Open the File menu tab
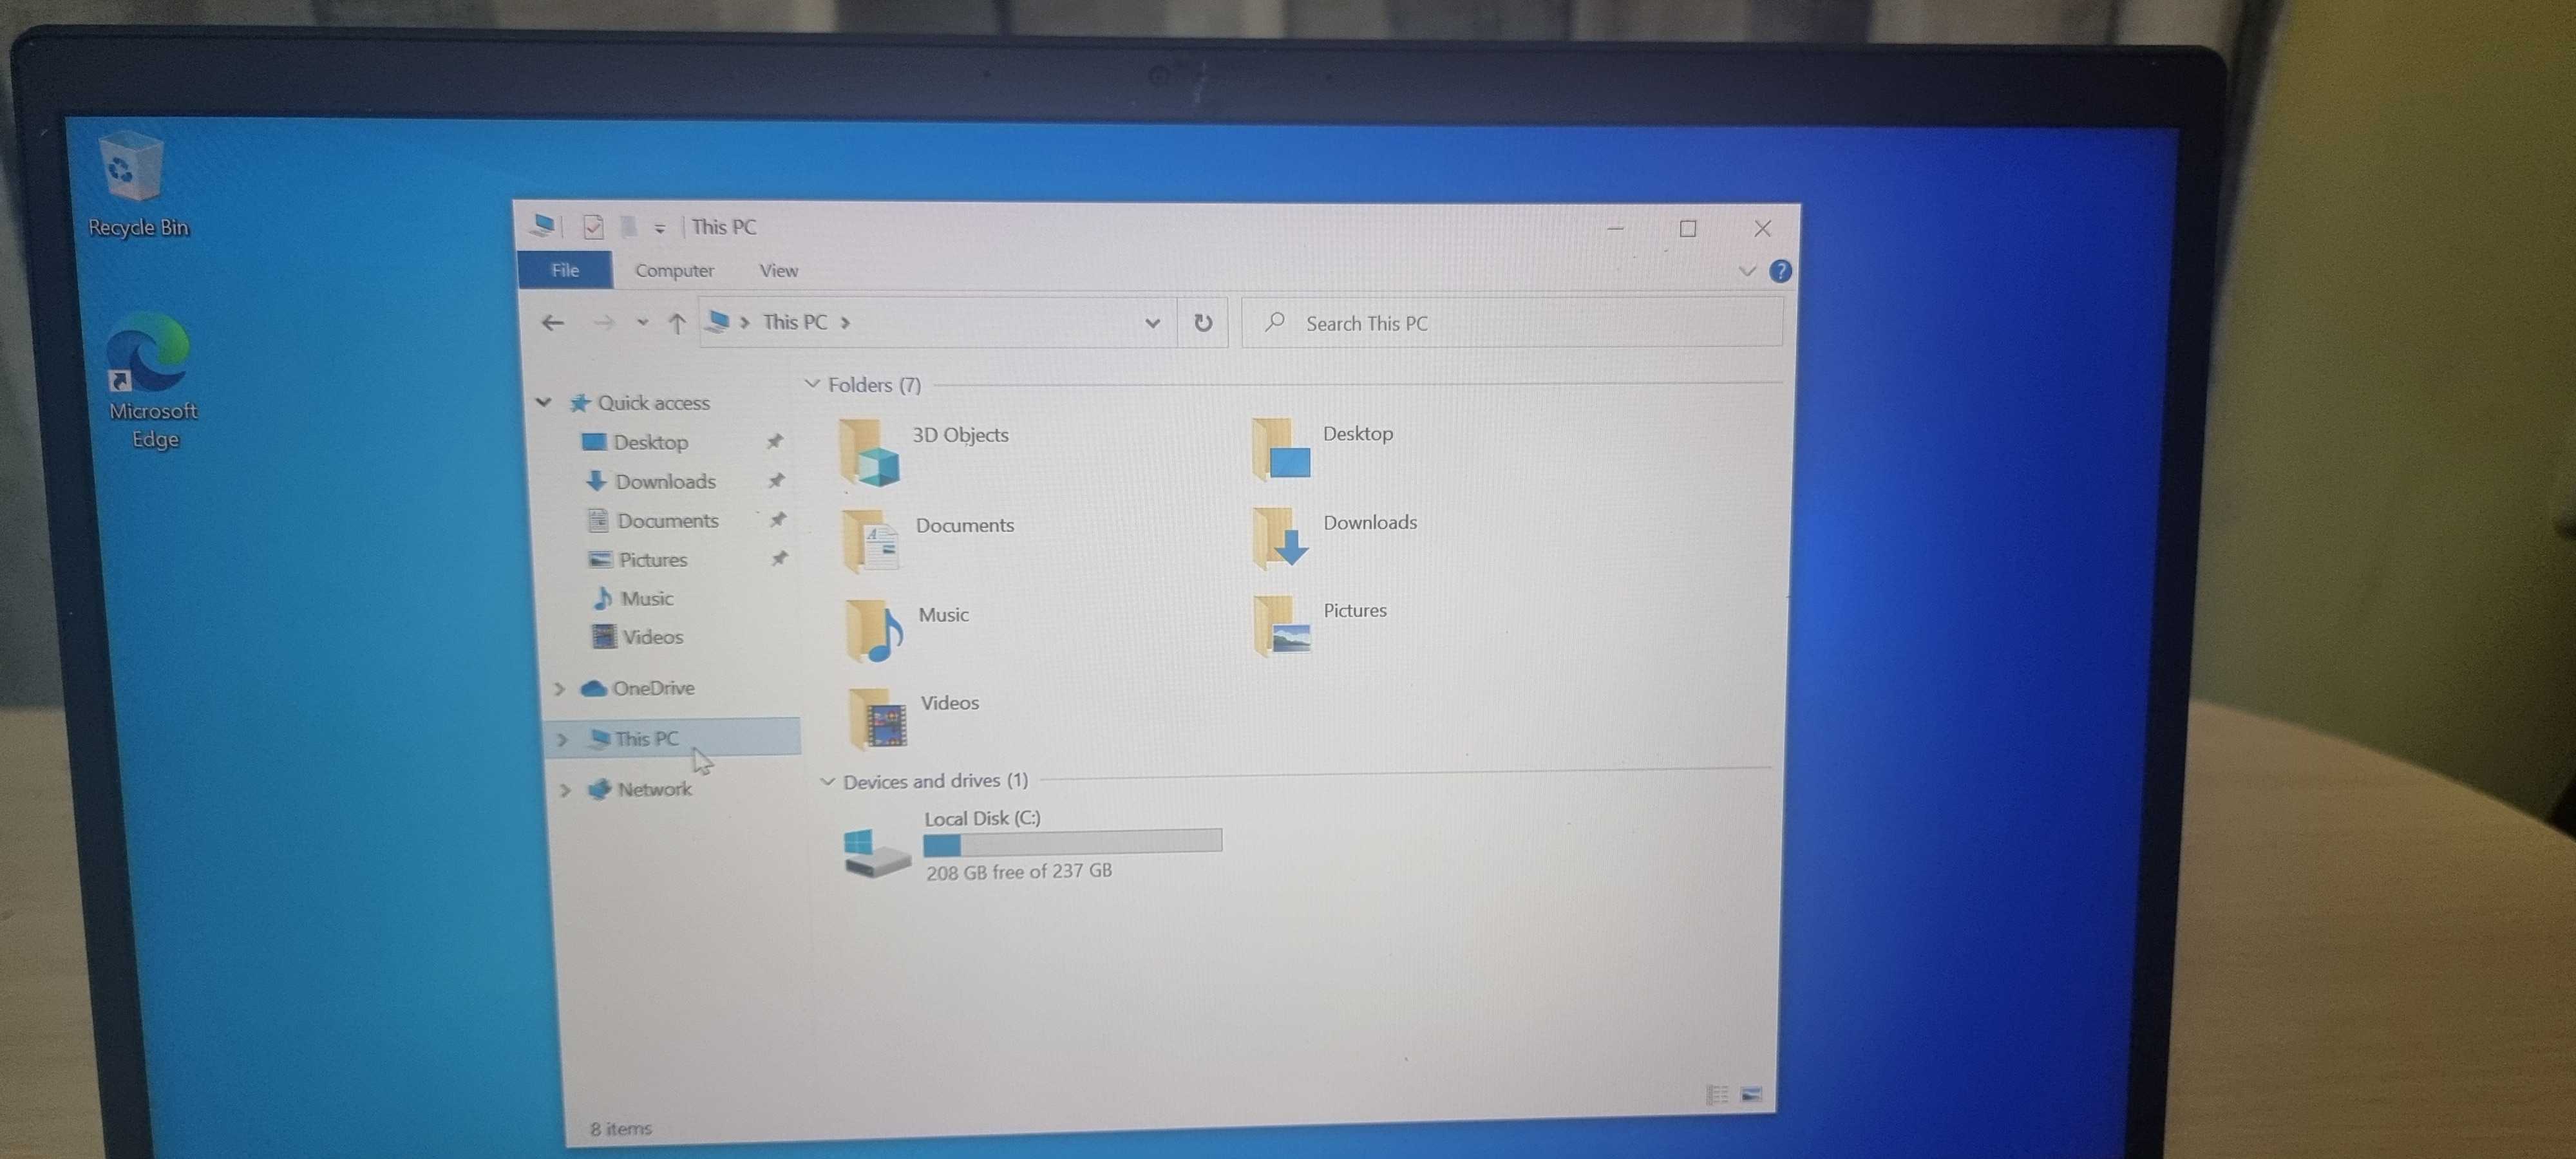 click(x=565, y=270)
